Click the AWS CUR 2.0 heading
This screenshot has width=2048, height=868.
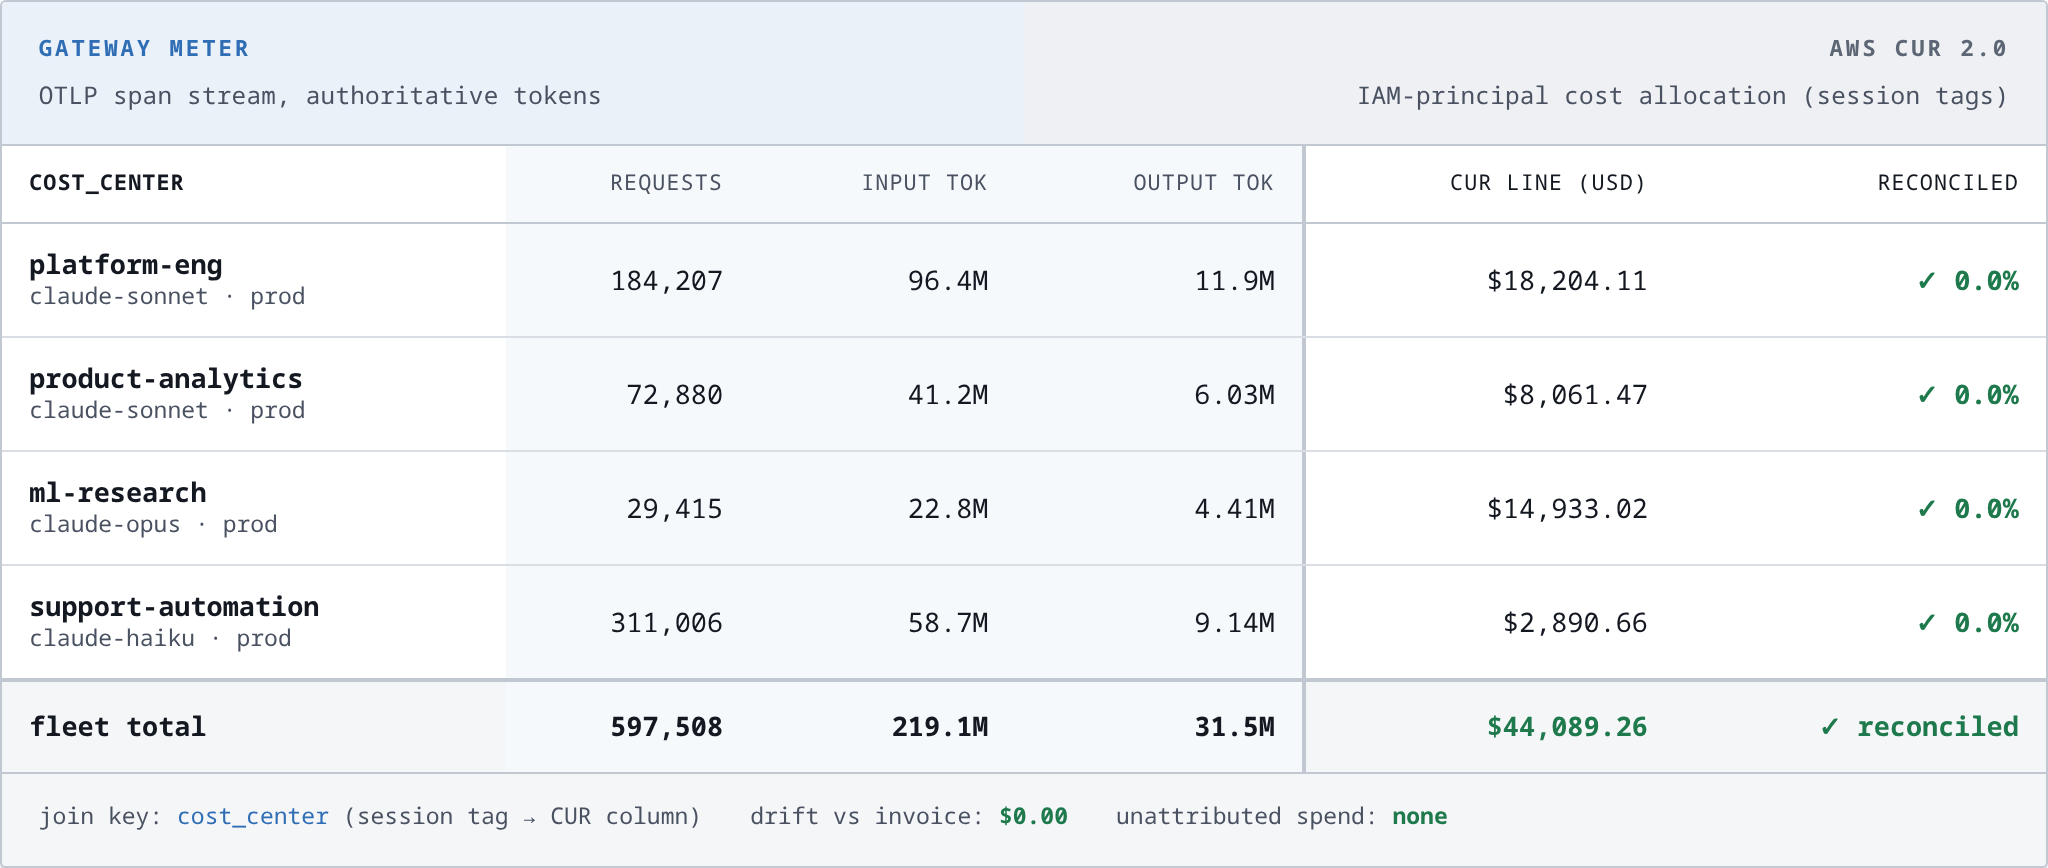click(x=1918, y=48)
